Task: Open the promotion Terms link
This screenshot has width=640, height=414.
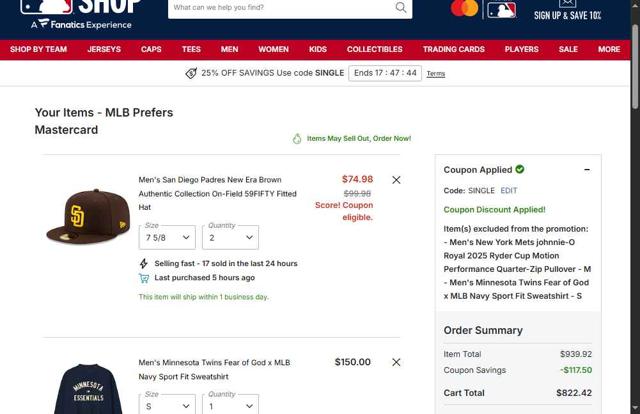Action: tap(436, 74)
